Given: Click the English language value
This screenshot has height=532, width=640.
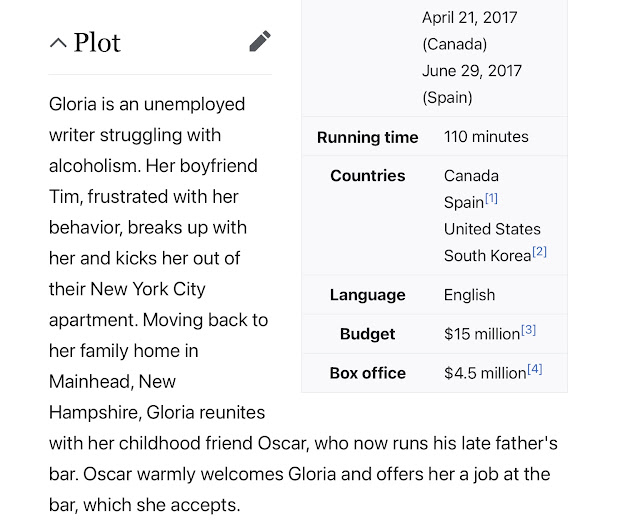Looking at the screenshot, I should click(469, 295).
